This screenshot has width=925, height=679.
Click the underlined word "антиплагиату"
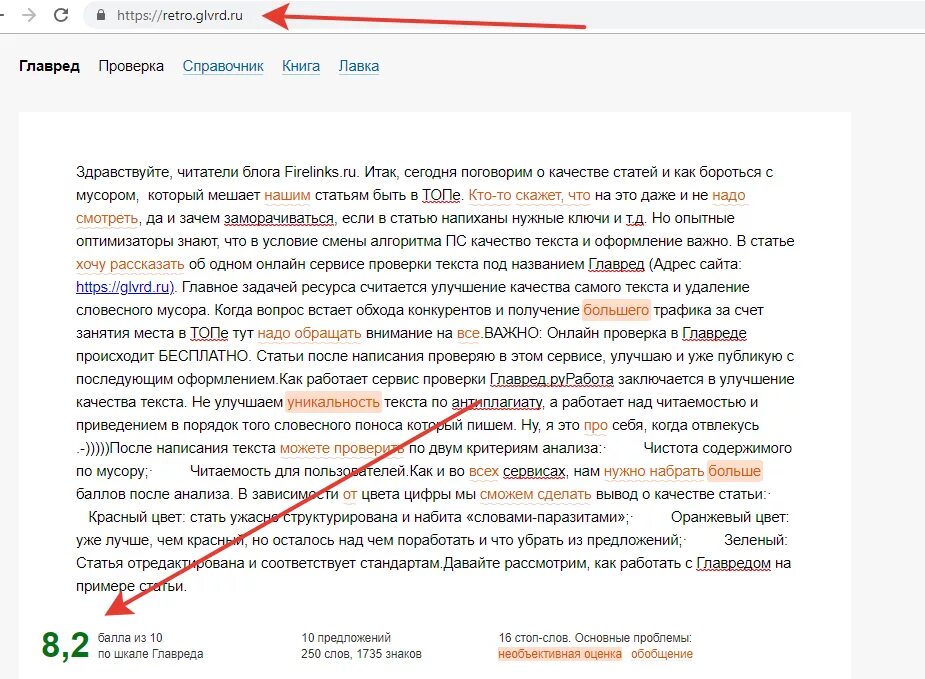click(497, 402)
